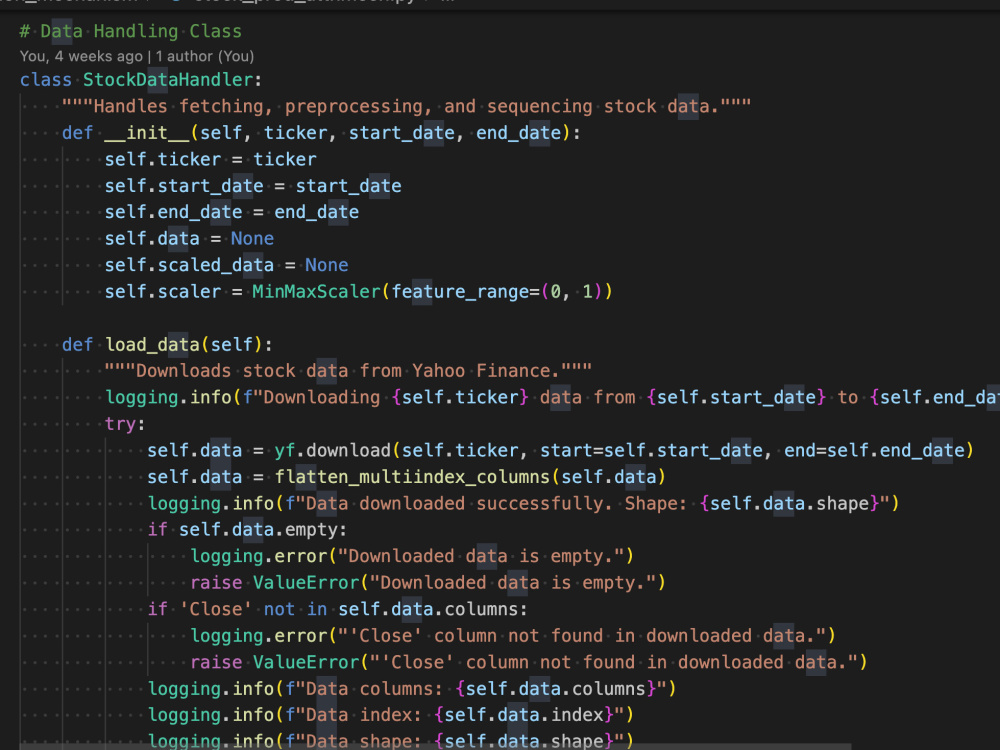
Task: Click flatten_multiindex_columns function call
Action: click(412, 477)
